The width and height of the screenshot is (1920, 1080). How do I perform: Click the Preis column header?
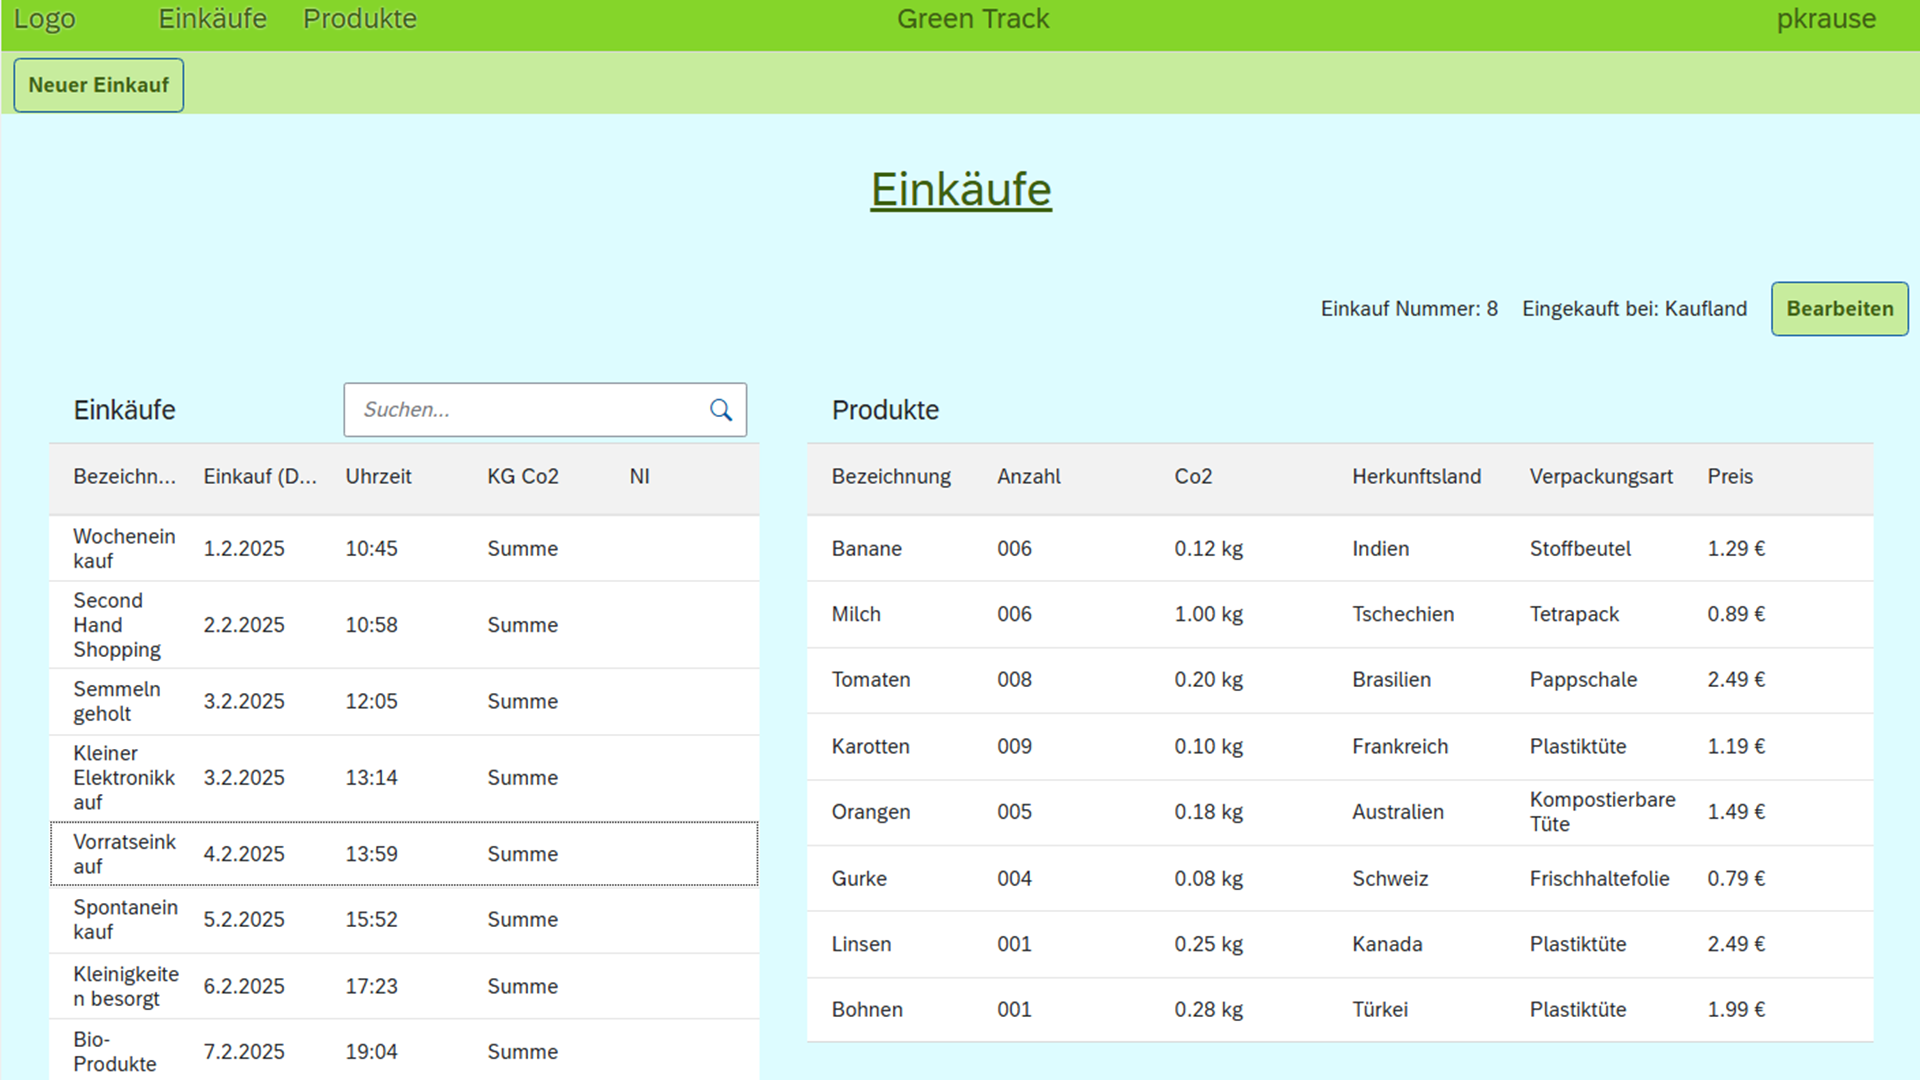(x=1729, y=477)
